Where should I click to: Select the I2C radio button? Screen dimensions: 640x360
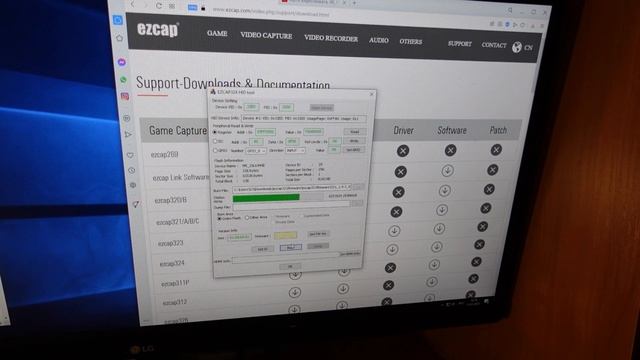(x=215, y=141)
